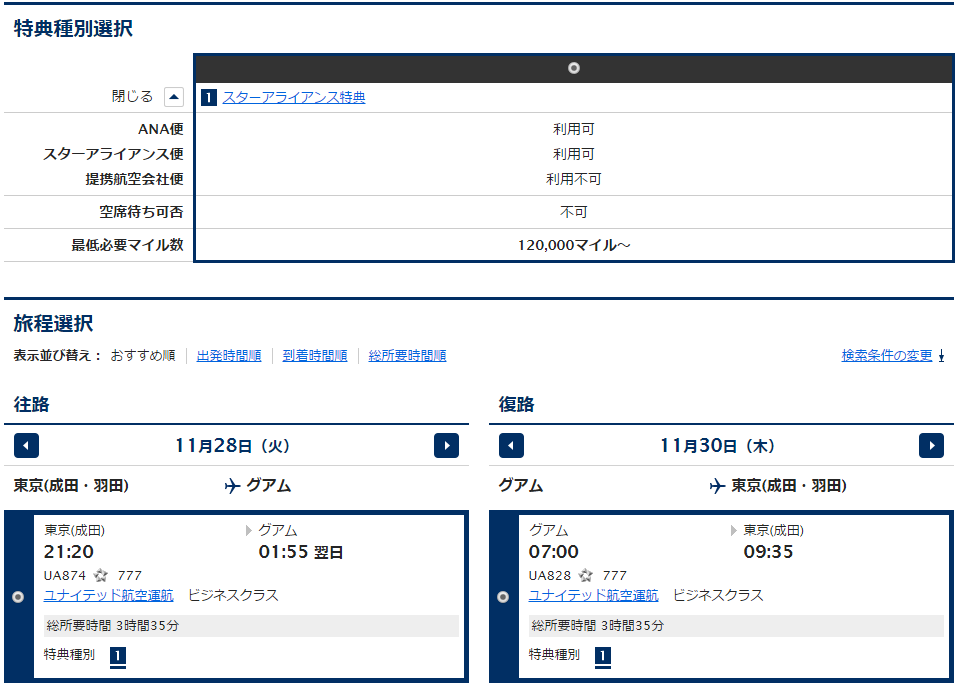The image size is (968, 687).
Task: Click the 提携航空会社便 利用不可 value
Action: pyautogui.click(x=574, y=179)
